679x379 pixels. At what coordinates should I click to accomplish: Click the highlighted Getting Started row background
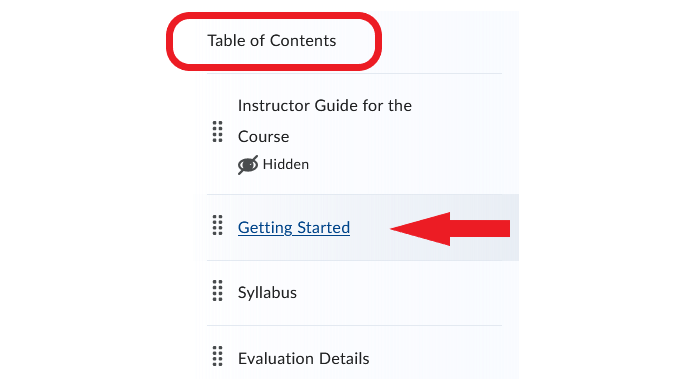click(x=363, y=227)
